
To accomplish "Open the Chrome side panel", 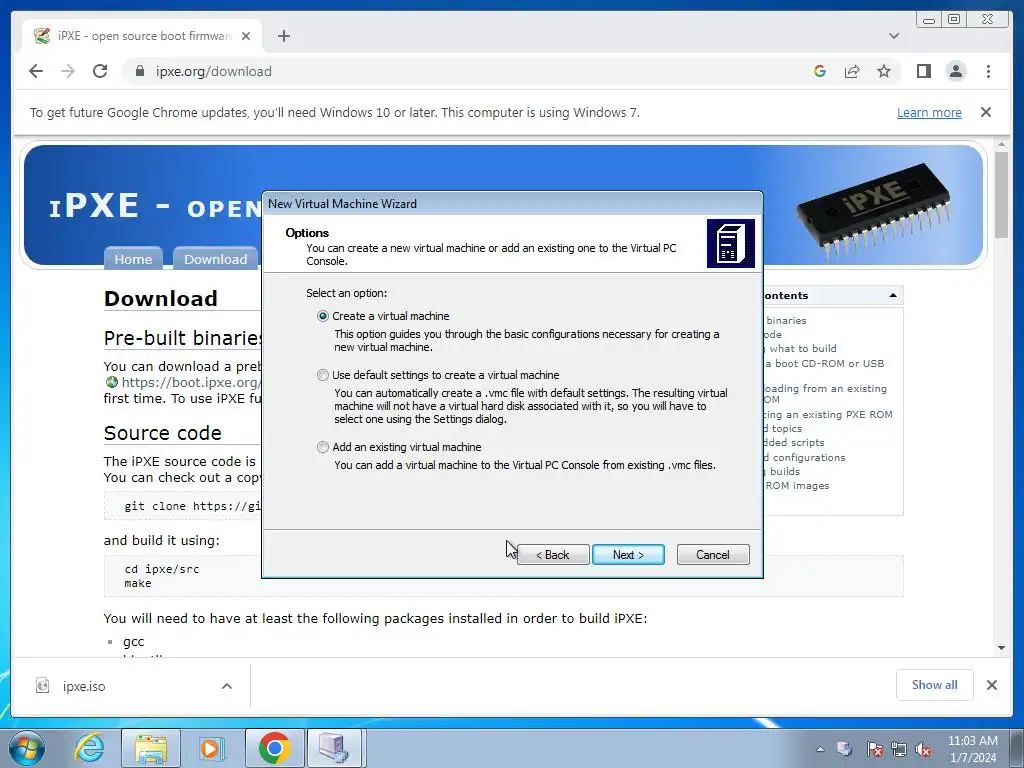I will (x=923, y=71).
